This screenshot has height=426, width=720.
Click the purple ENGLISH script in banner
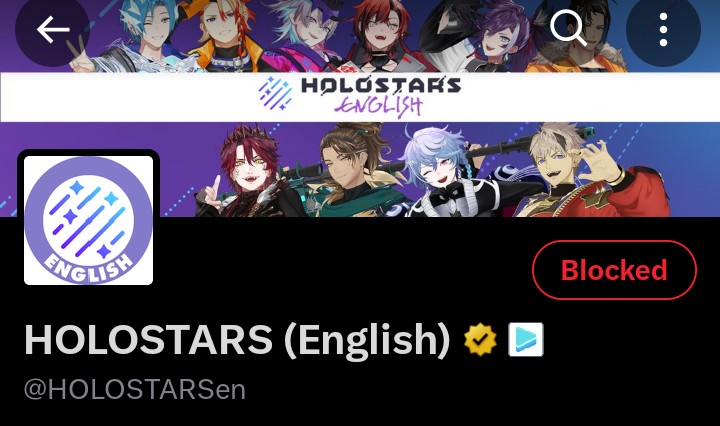pos(378,107)
